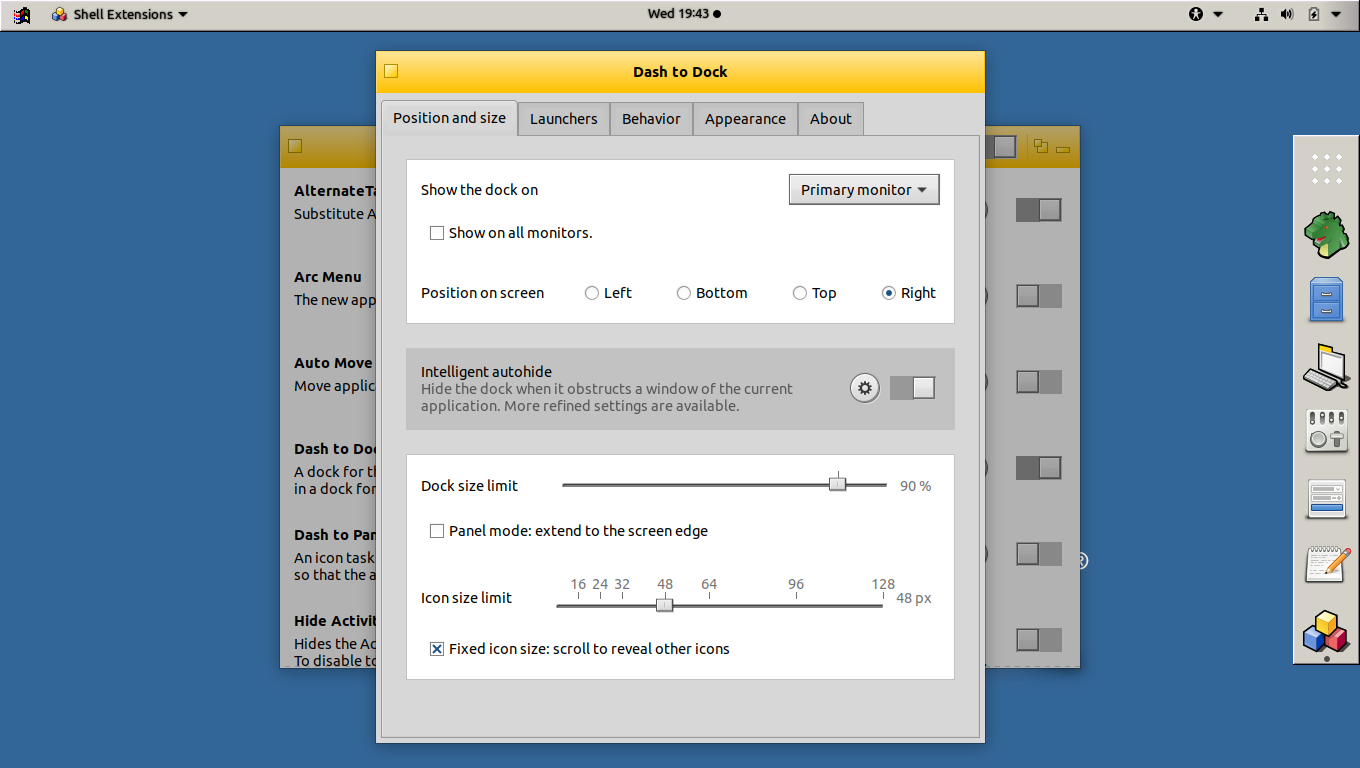Toggle AlternateTab switch in Shell Extensions window
1360x768 pixels.
pos(1039,210)
